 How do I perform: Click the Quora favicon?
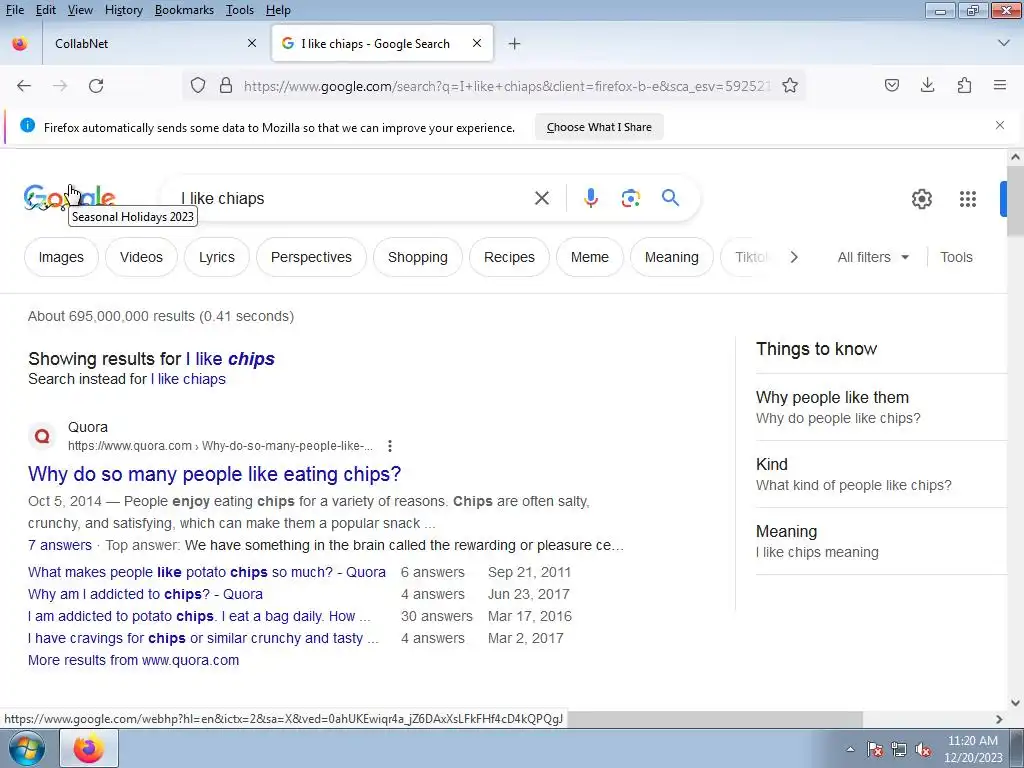(x=42, y=436)
